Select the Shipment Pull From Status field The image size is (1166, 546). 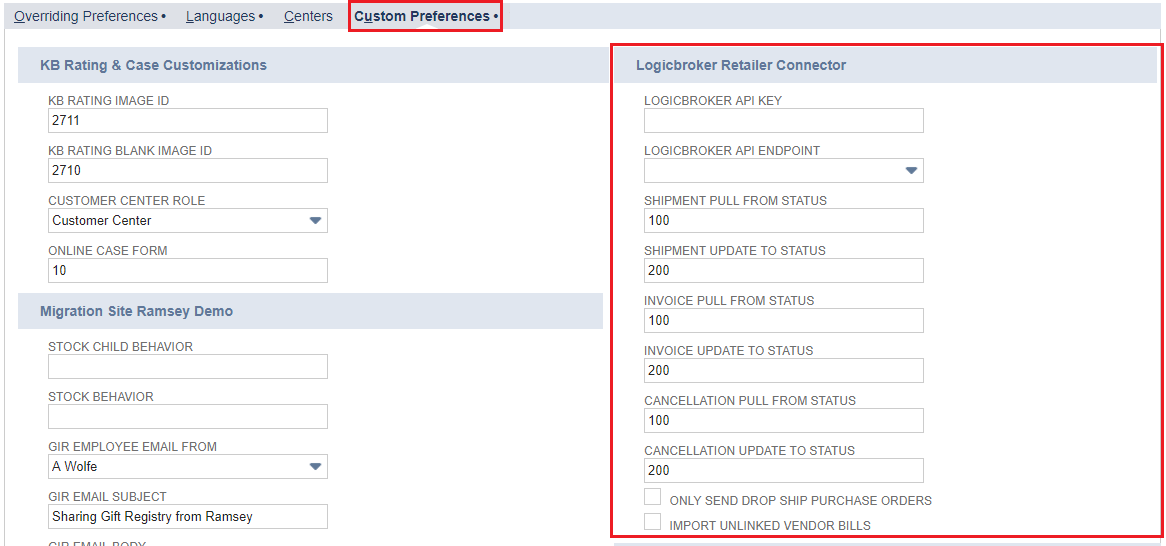(783, 221)
